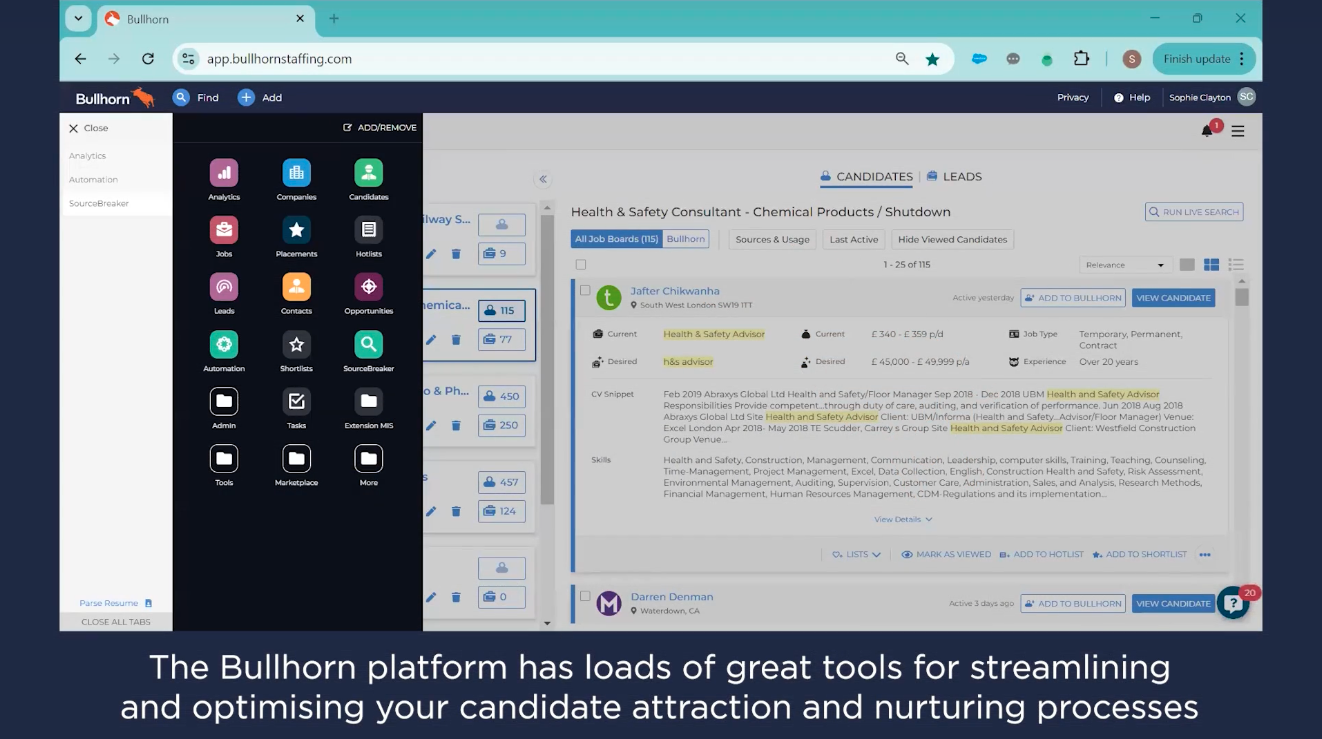Switch to the Leads tab
1322x739 pixels.
click(954, 177)
